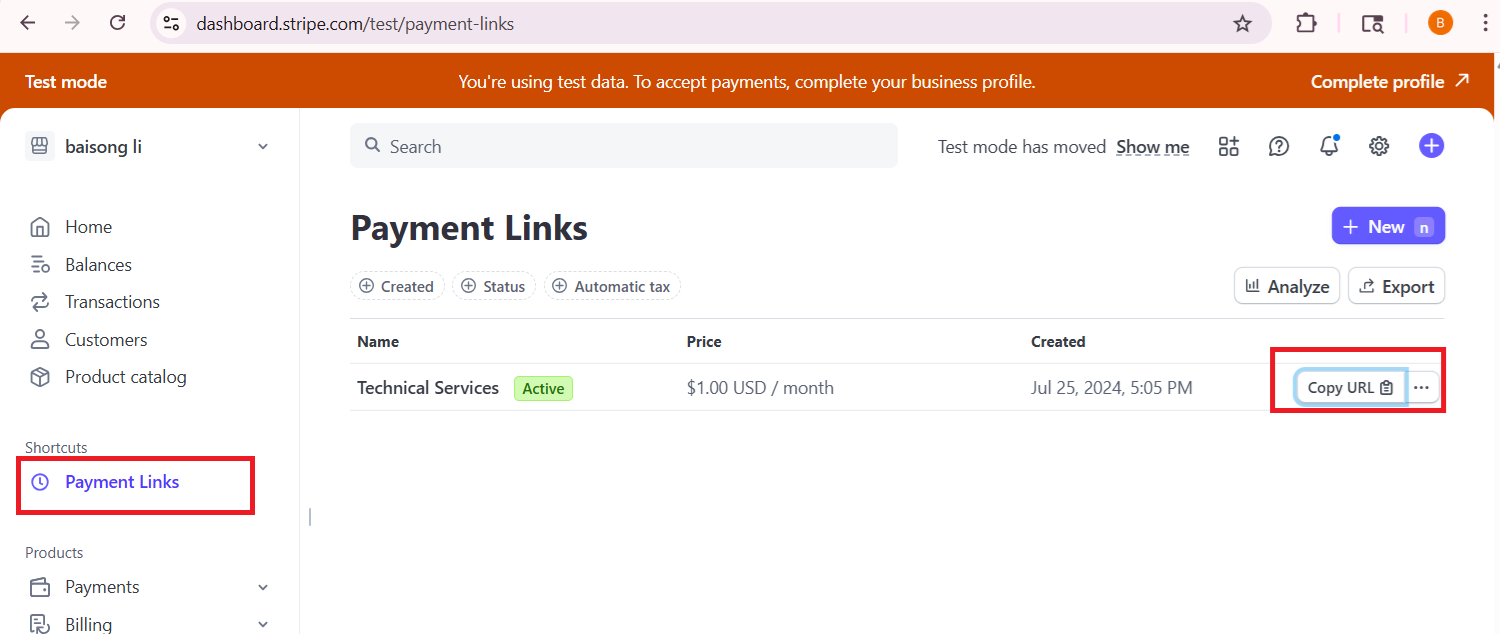Add the Status filter
The image size is (1500, 634).
[x=494, y=287]
